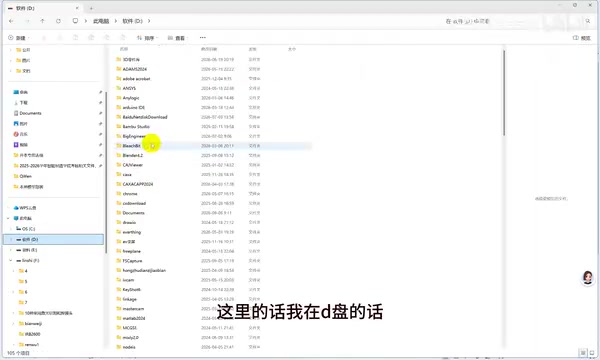
Task: Expand folder 6 under linshi (F:)
Action: coord(14,292)
